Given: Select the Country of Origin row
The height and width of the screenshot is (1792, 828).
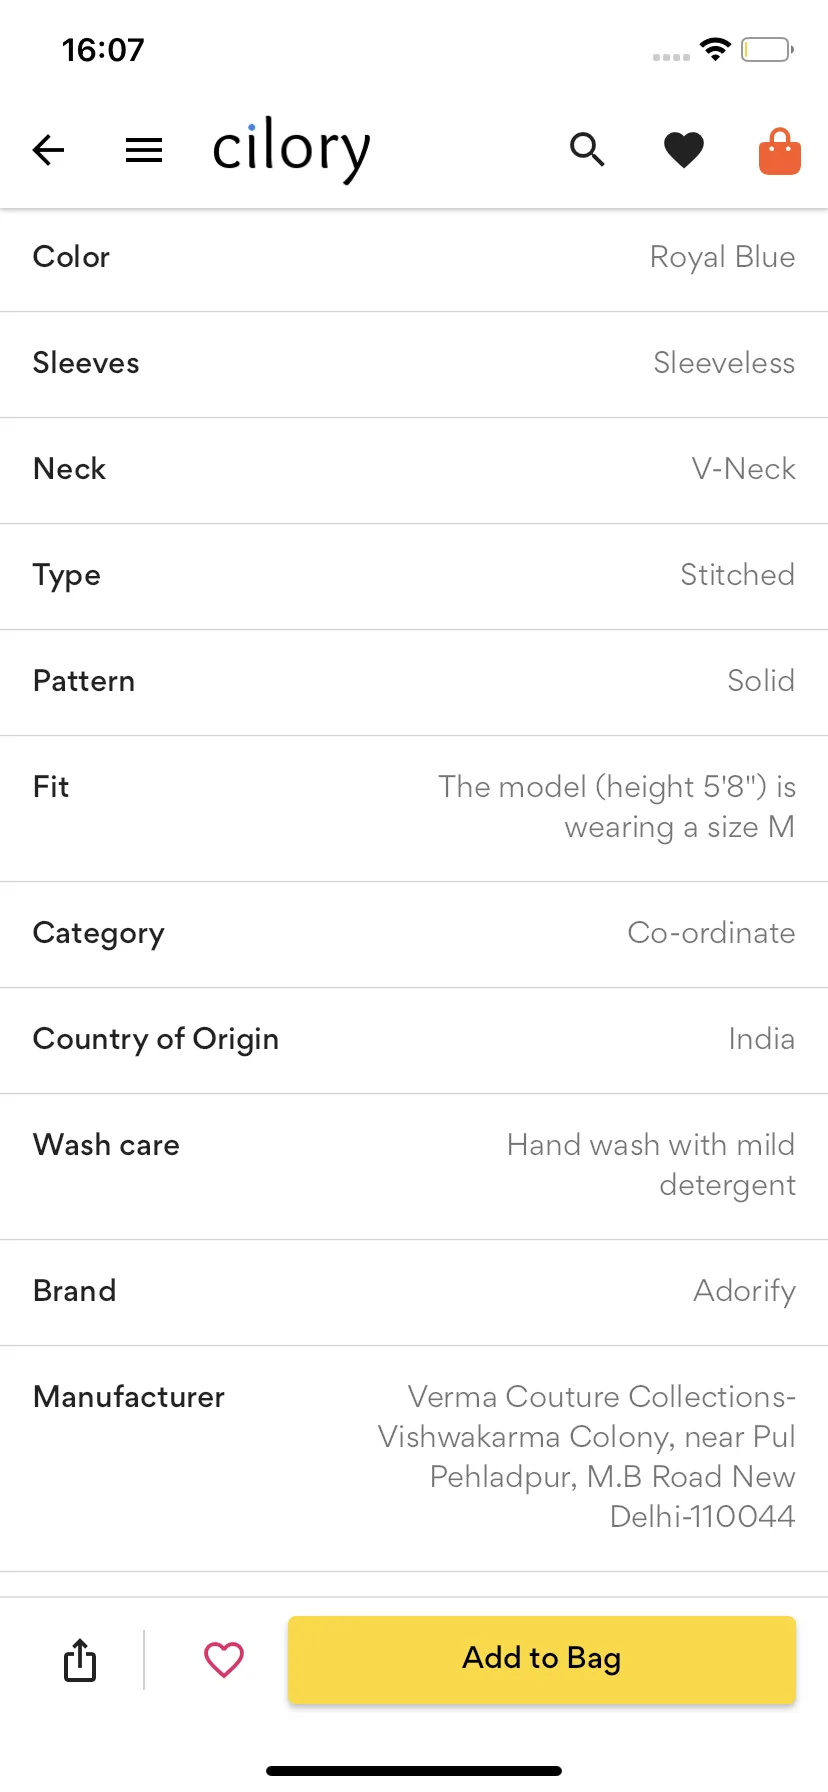Looking at the screenshot, I should (x=414, y=1040).
